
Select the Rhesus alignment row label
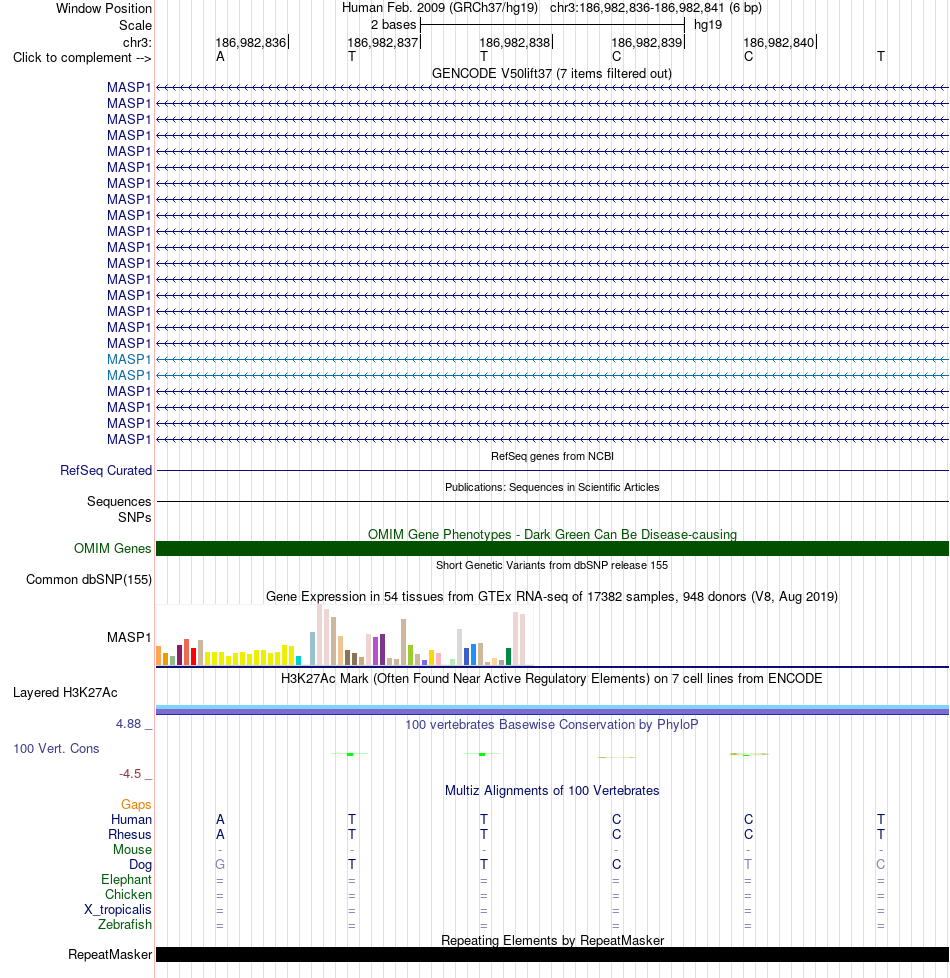click(130, 835)
